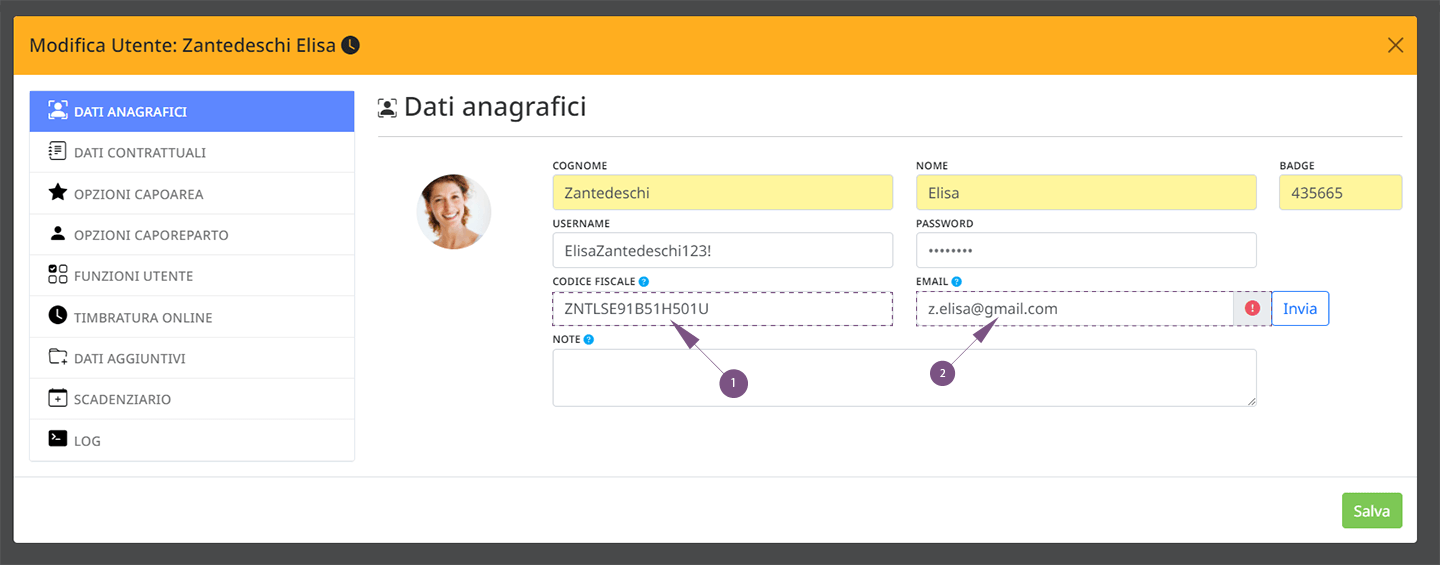The height and width of the screenshot is (565, 1440).
Task: Click into the Note text area
Action: coord(904,378)
